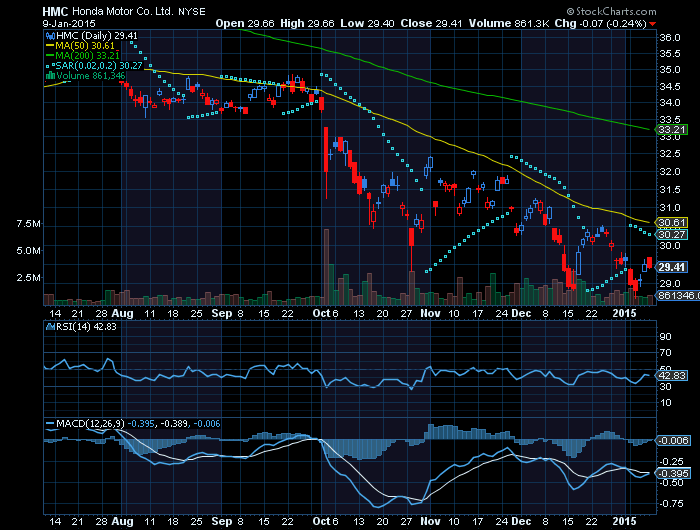700x530 pixels.
Task: Click the Honda Motor Co. Ltd. company name
Action: 123,11
